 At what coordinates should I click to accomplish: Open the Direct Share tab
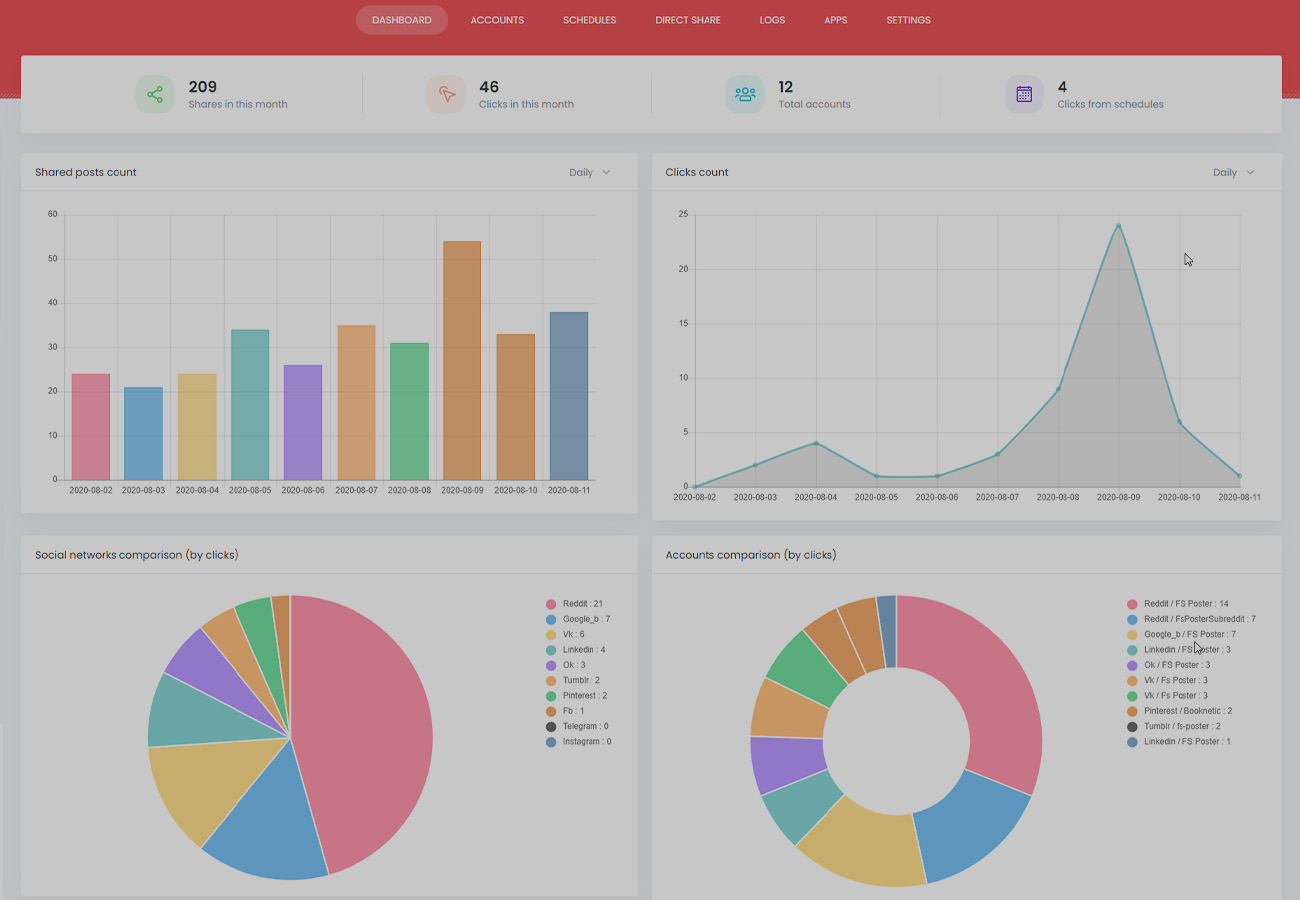687,19
